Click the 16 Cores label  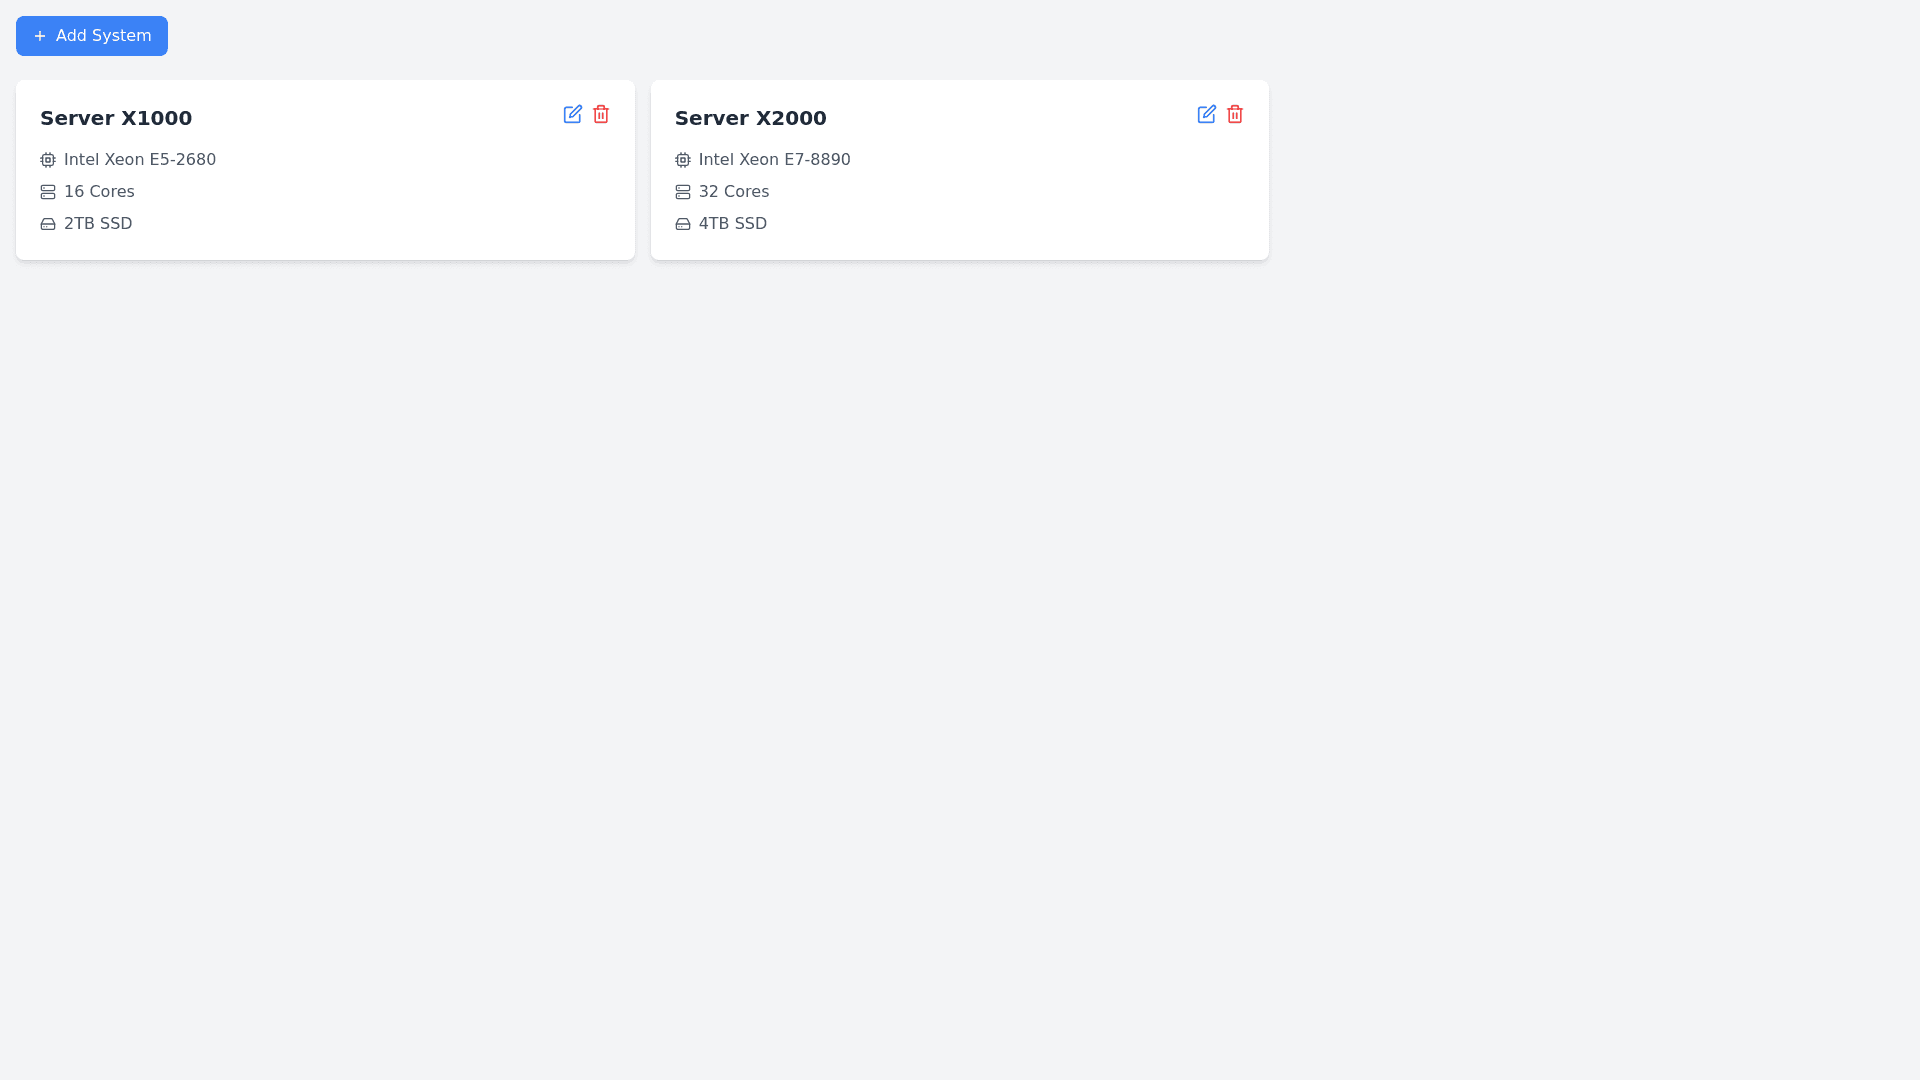pos(99,192)
